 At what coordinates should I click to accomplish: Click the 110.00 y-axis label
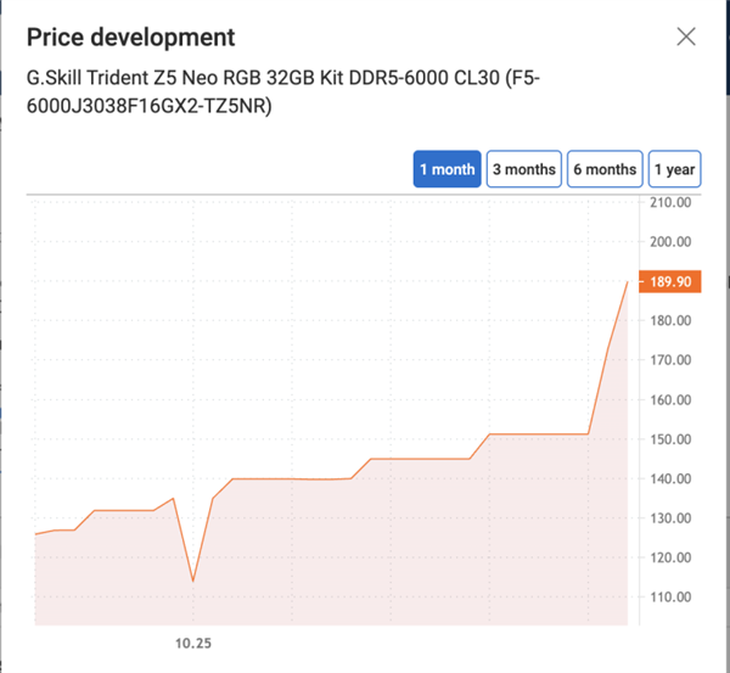point(670,597)
